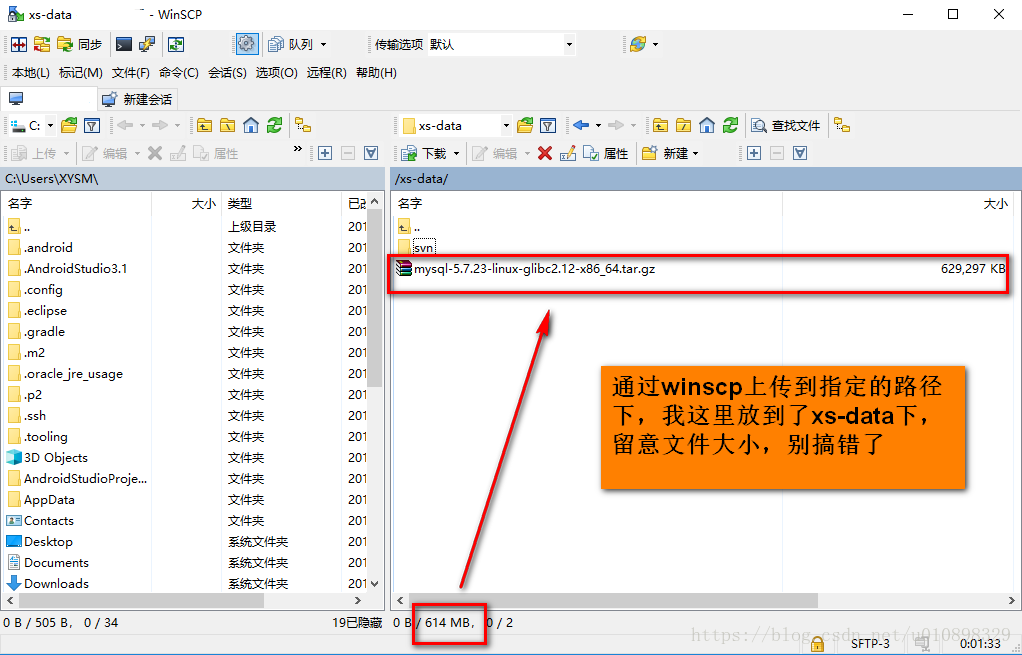The image size is (1022, 655).
Task: Click the local open directory folder icon
Action: pyautogui.click(x=69, y=125)
